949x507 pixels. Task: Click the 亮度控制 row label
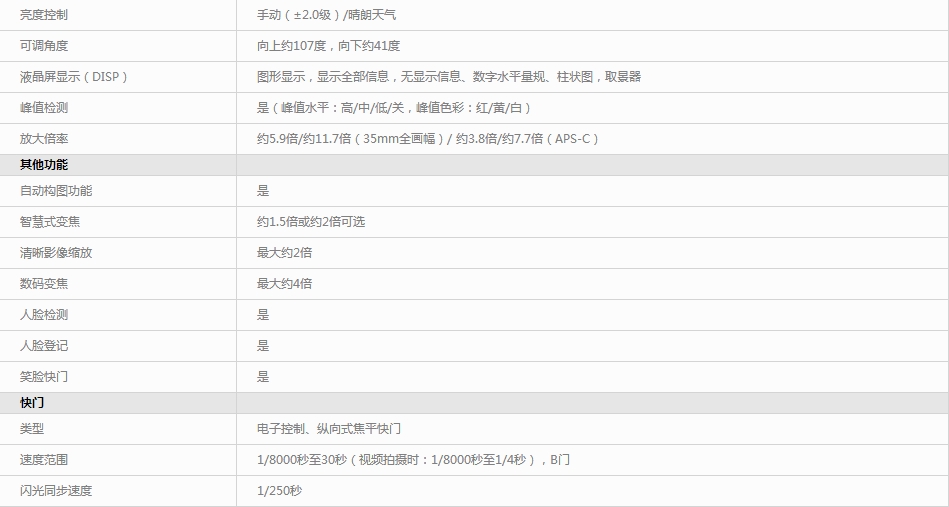(44, 15)
